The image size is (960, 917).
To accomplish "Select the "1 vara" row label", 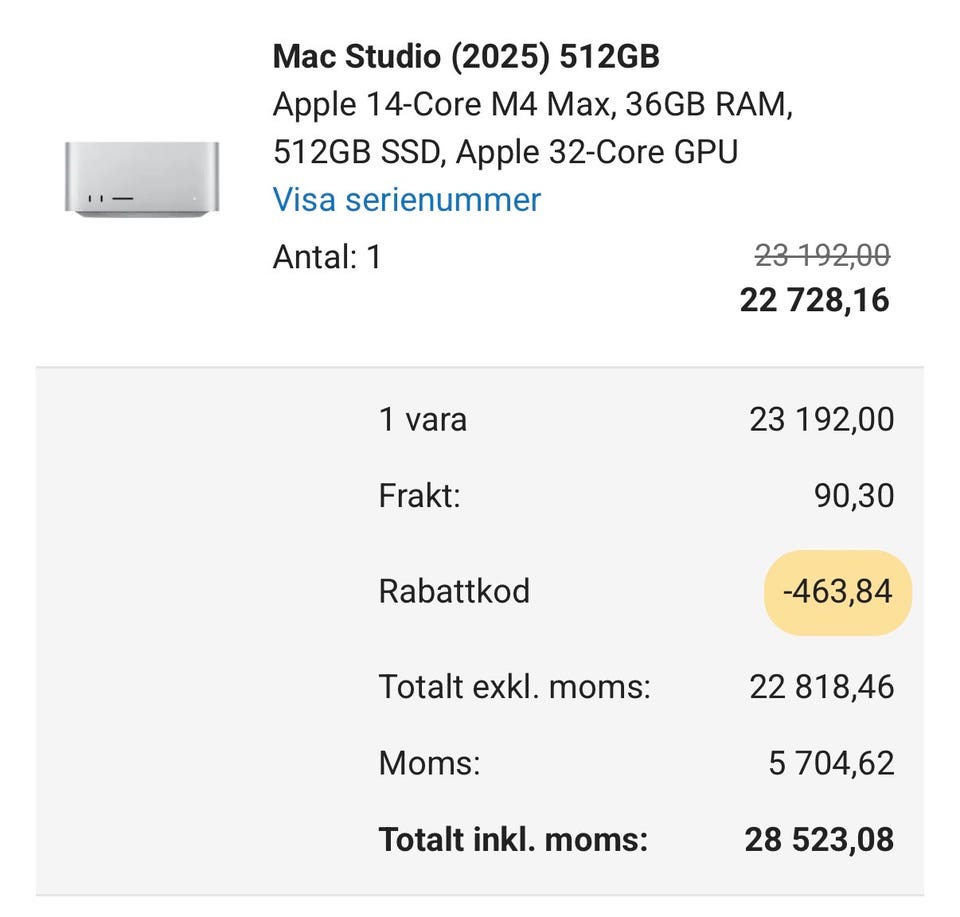I will click(422, 419).
